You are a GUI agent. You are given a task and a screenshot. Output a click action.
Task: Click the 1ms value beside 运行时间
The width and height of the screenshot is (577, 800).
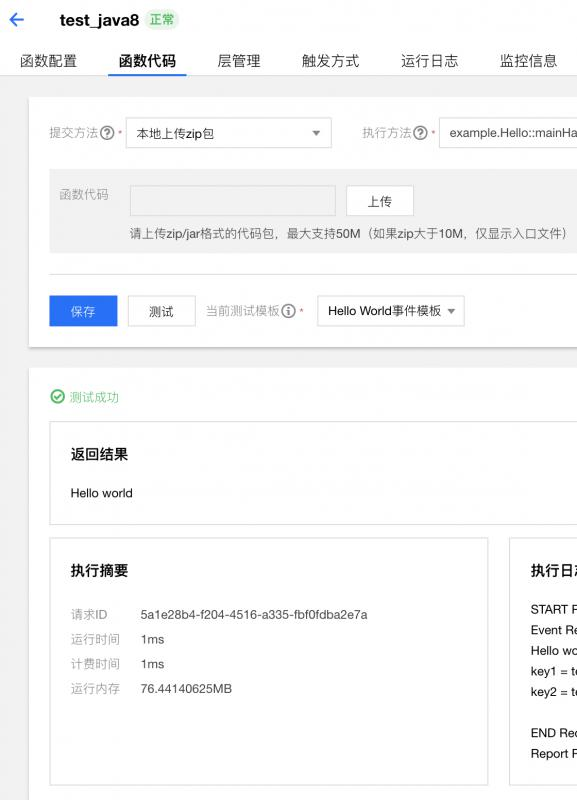coord(153,639)
